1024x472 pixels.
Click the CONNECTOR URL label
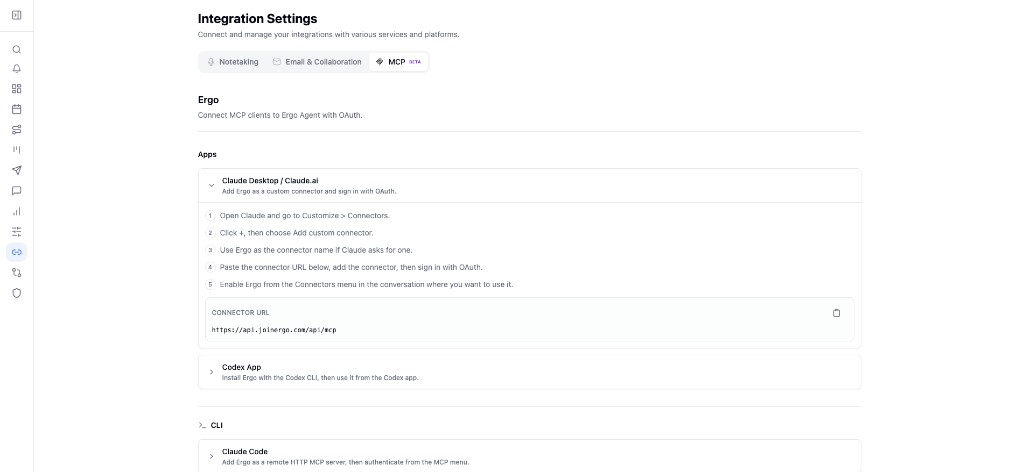(240, 313)
